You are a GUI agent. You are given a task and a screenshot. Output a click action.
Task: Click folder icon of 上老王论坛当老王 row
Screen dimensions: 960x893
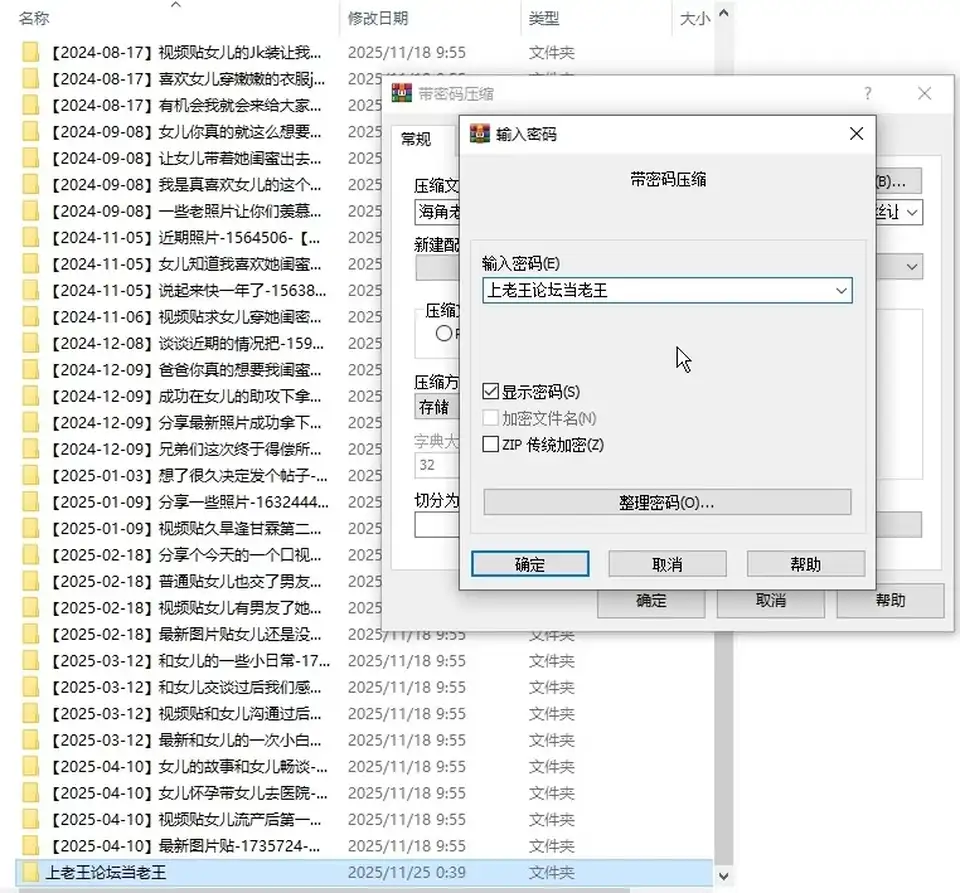[31, 872]
